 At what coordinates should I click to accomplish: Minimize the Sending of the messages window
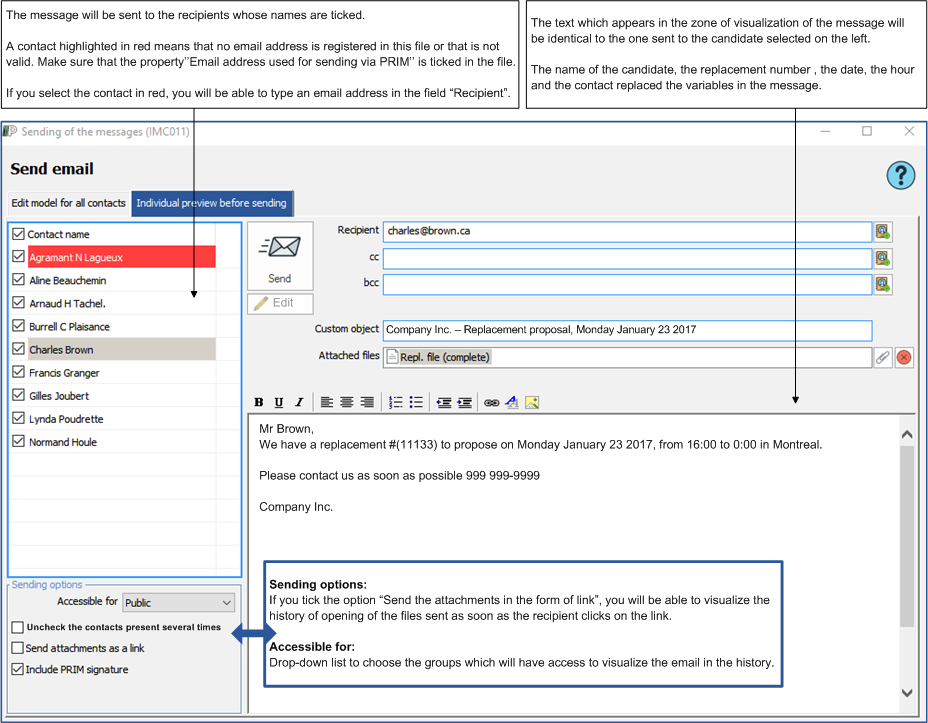pos(825,131)
